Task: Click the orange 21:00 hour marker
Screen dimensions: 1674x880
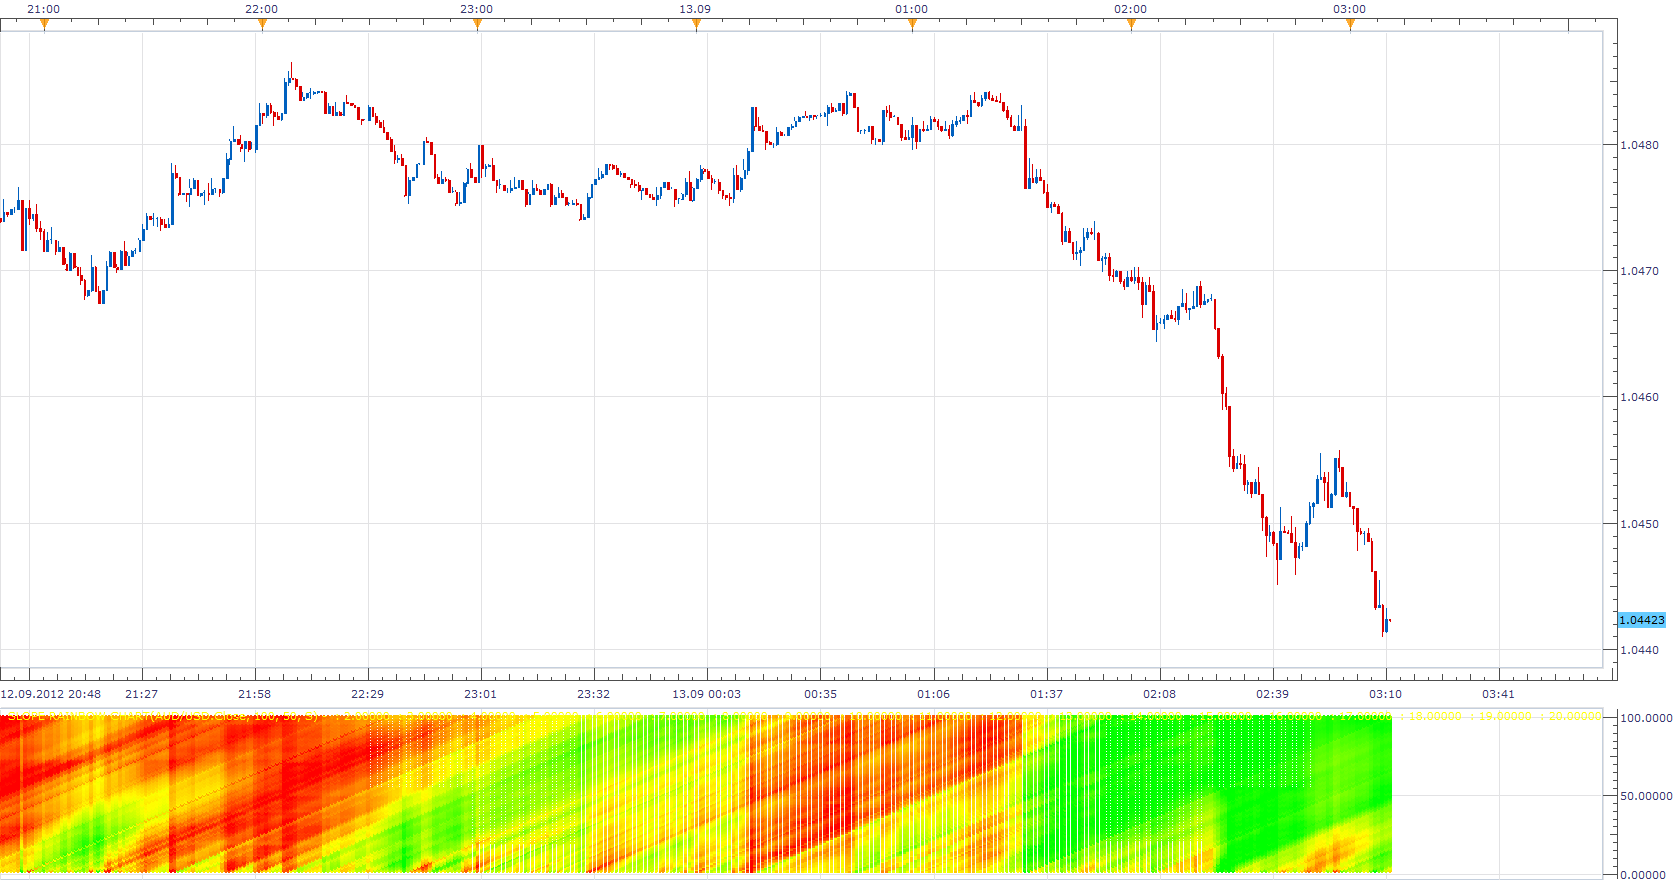Action: (x=44, y=25)
